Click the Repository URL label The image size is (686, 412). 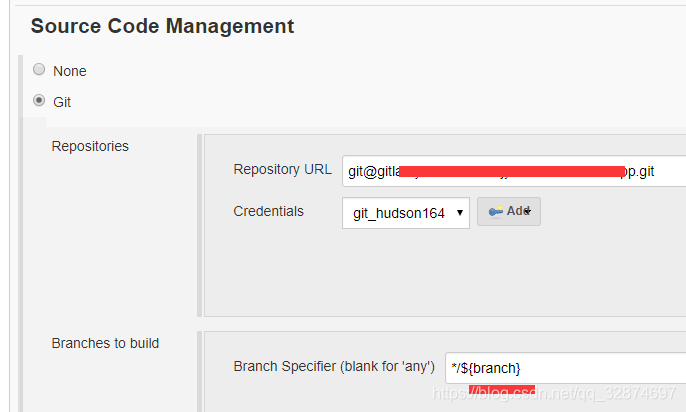[x=283, y=169]
